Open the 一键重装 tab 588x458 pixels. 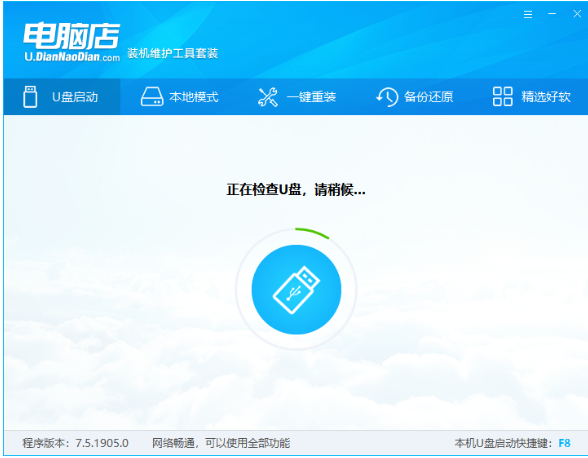(x=297, y=97)
